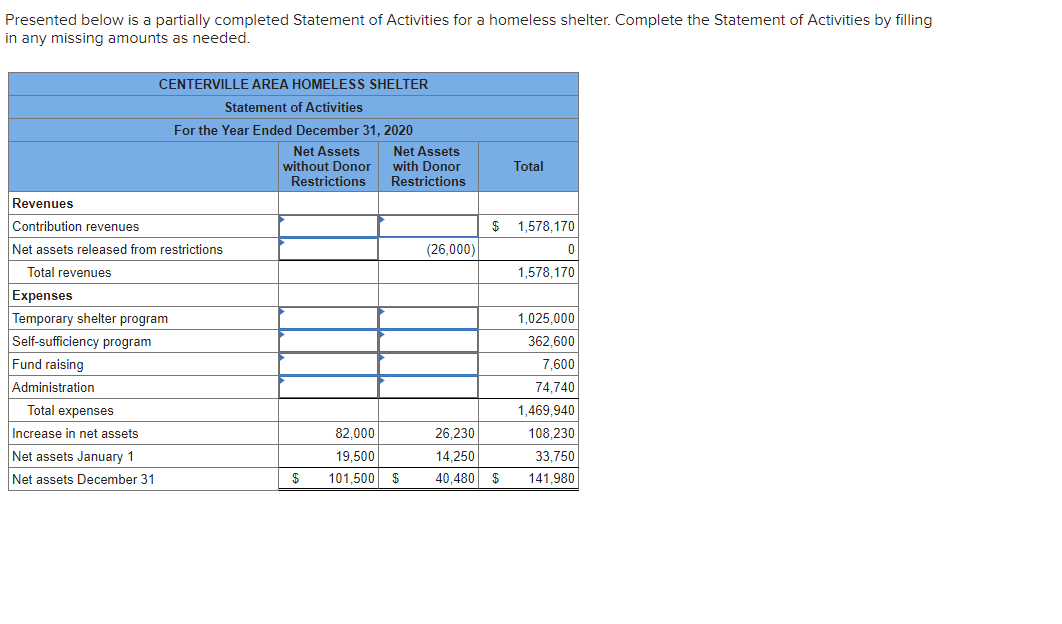Click Fund raising without donor restrictions input

(328, 365)
